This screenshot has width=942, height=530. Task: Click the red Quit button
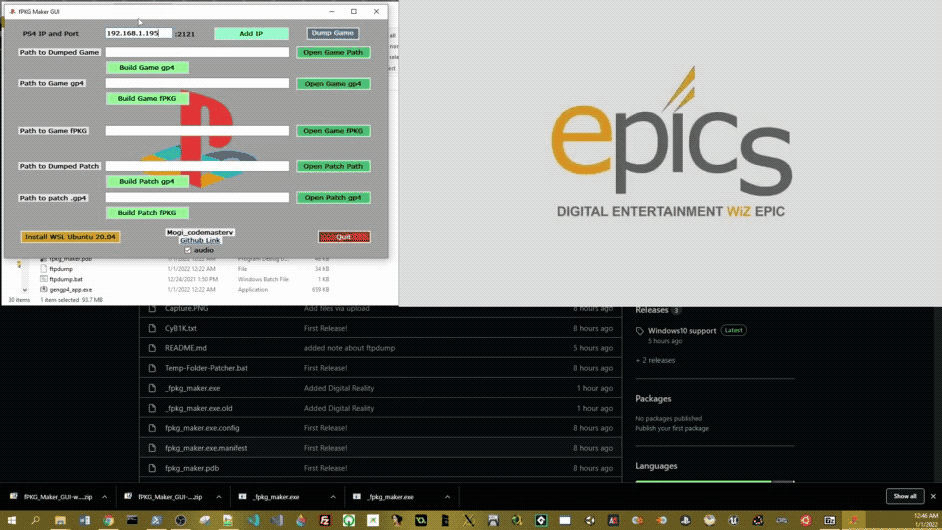point(344,237)
